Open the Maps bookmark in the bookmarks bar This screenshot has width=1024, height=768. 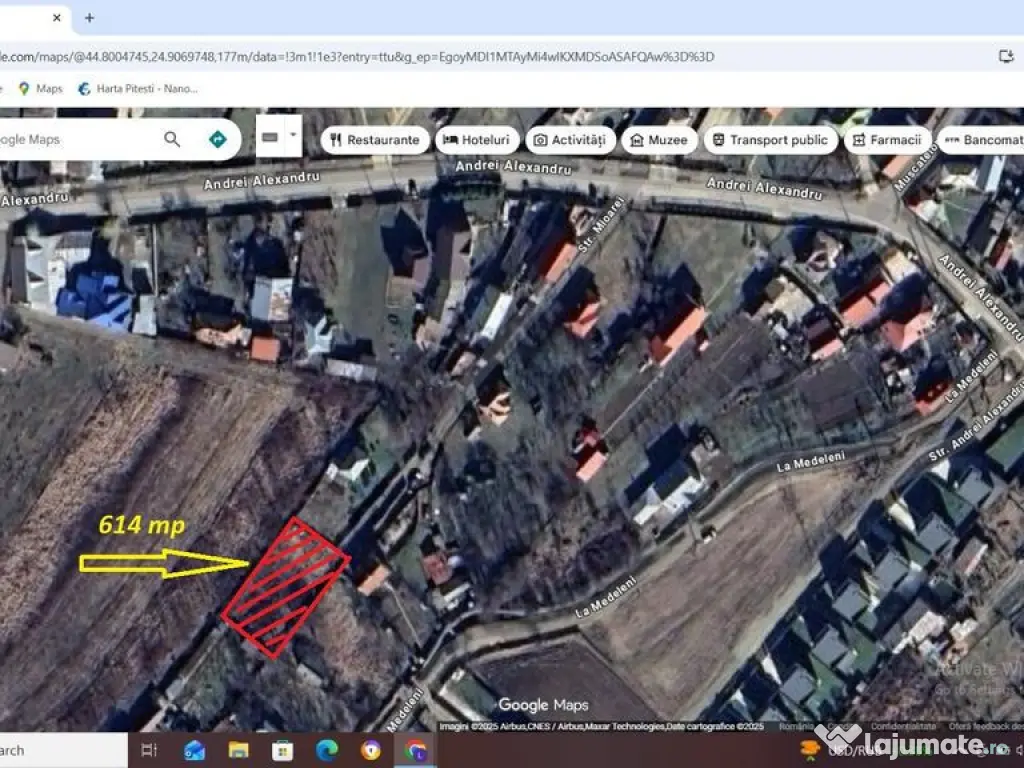41,88
